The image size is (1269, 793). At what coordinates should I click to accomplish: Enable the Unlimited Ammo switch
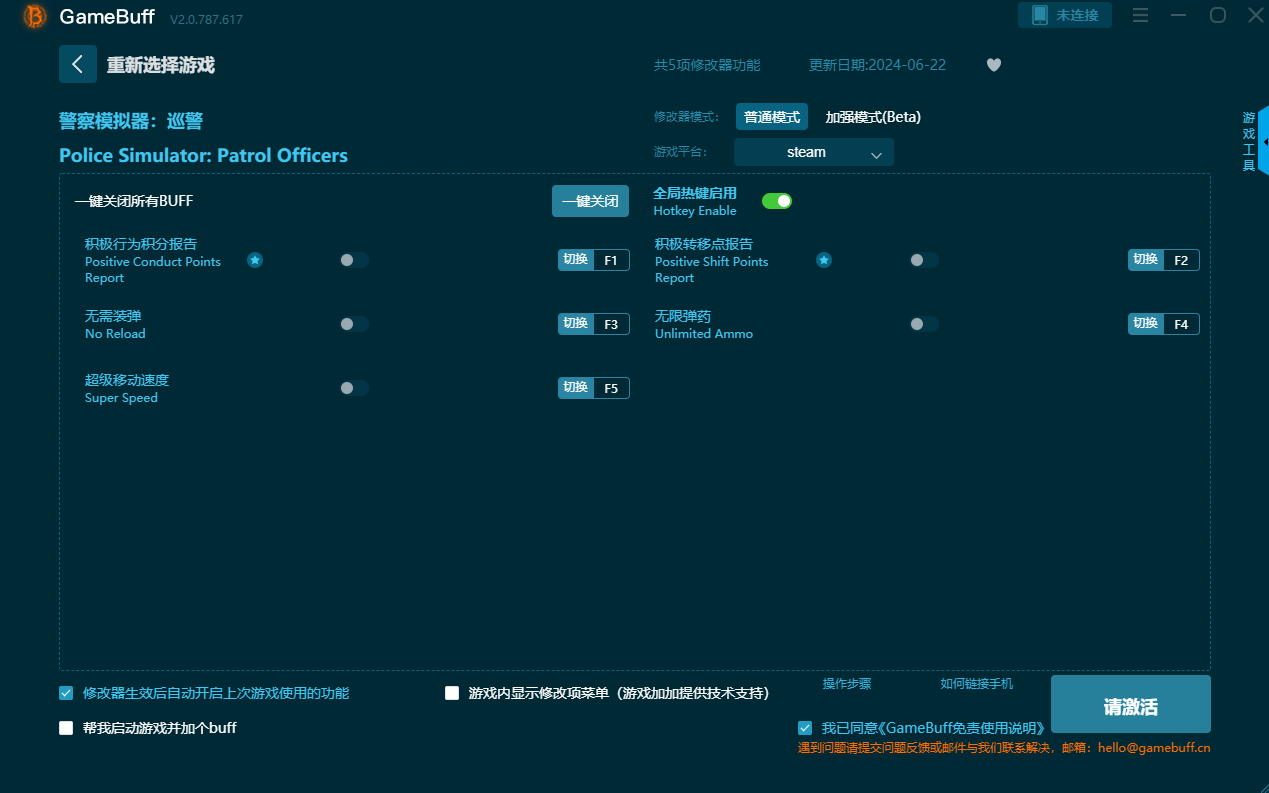(x=923, y=324)
